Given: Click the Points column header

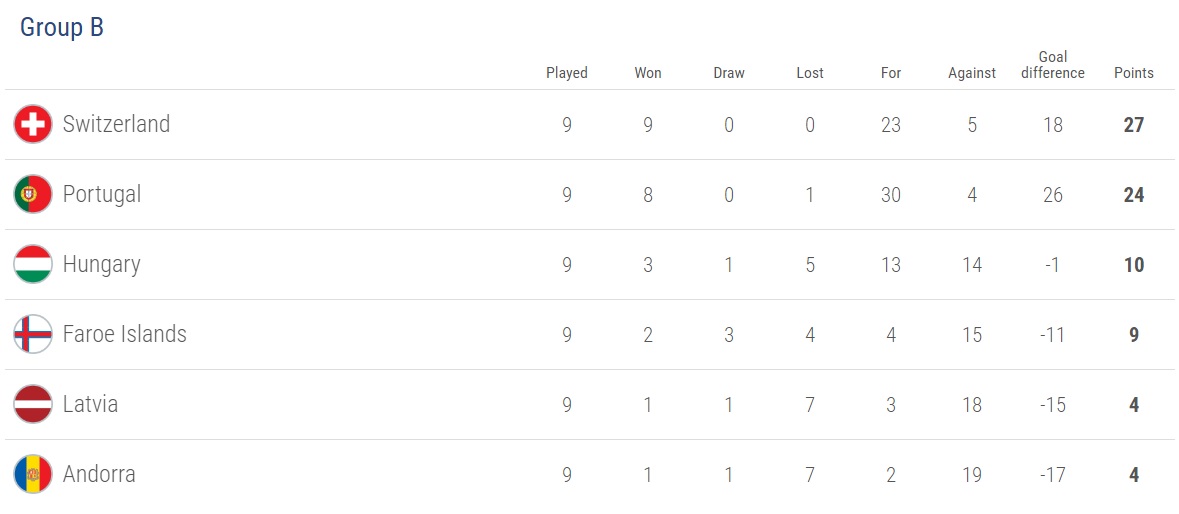Looking at the screenshot, I should [1133, 73].
